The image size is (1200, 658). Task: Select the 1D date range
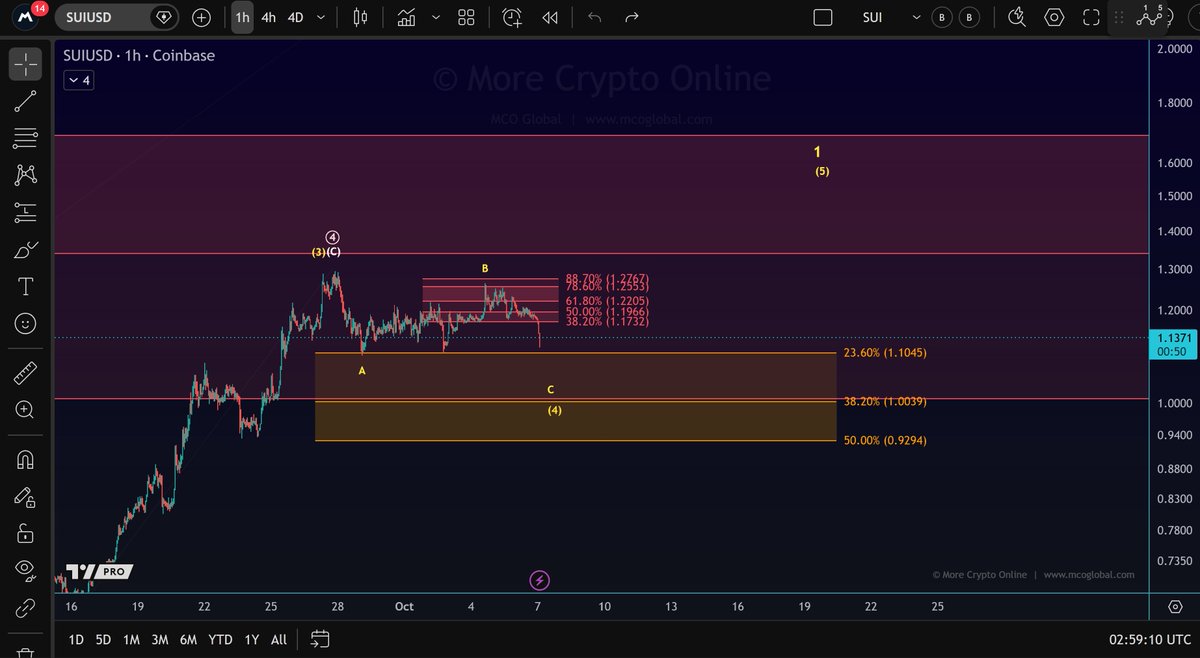pos(76,639)
